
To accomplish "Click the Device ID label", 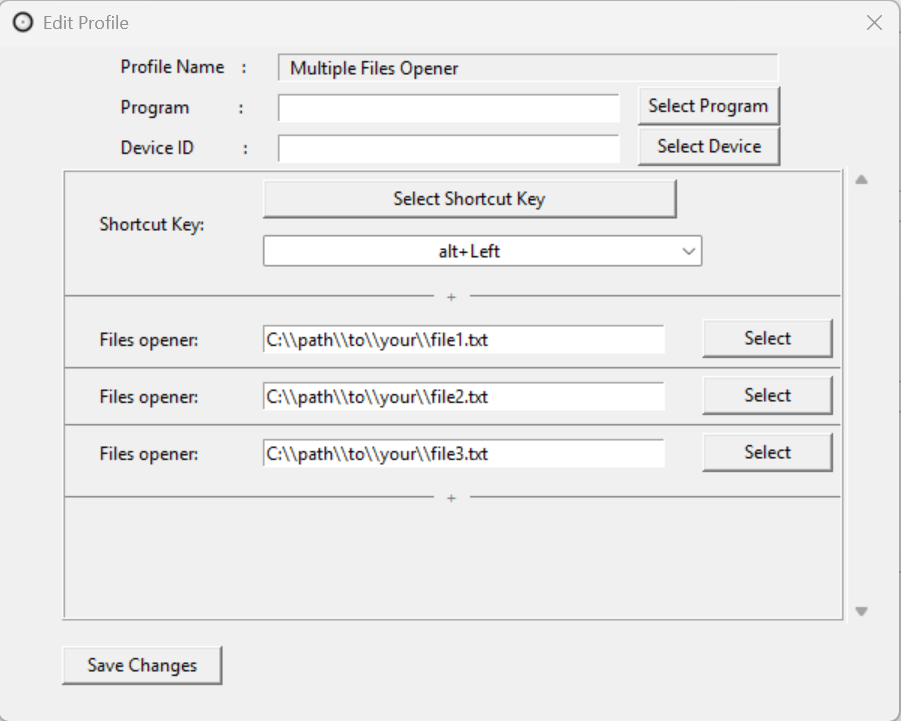I will (x=157, y=148).
